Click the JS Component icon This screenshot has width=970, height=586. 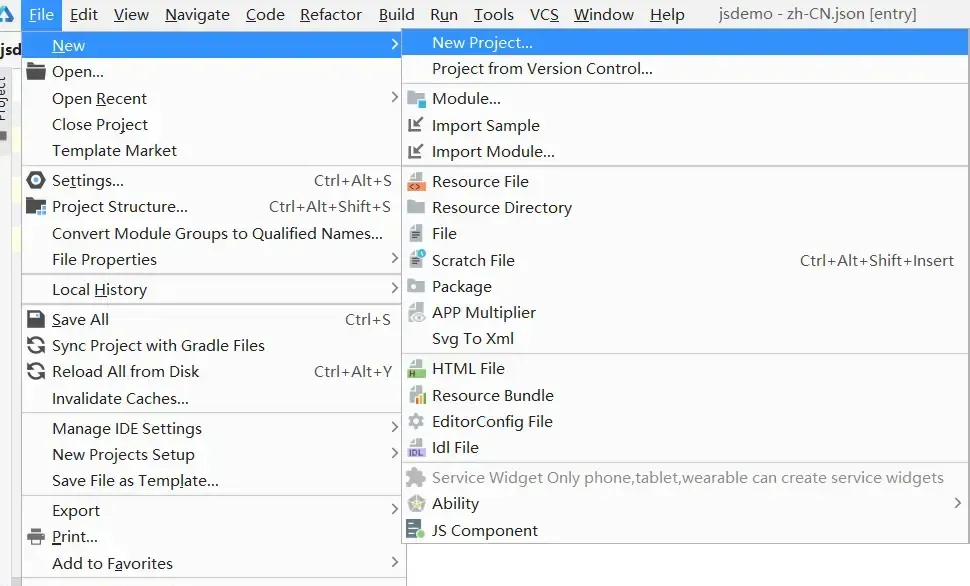(x=416, y=530)
